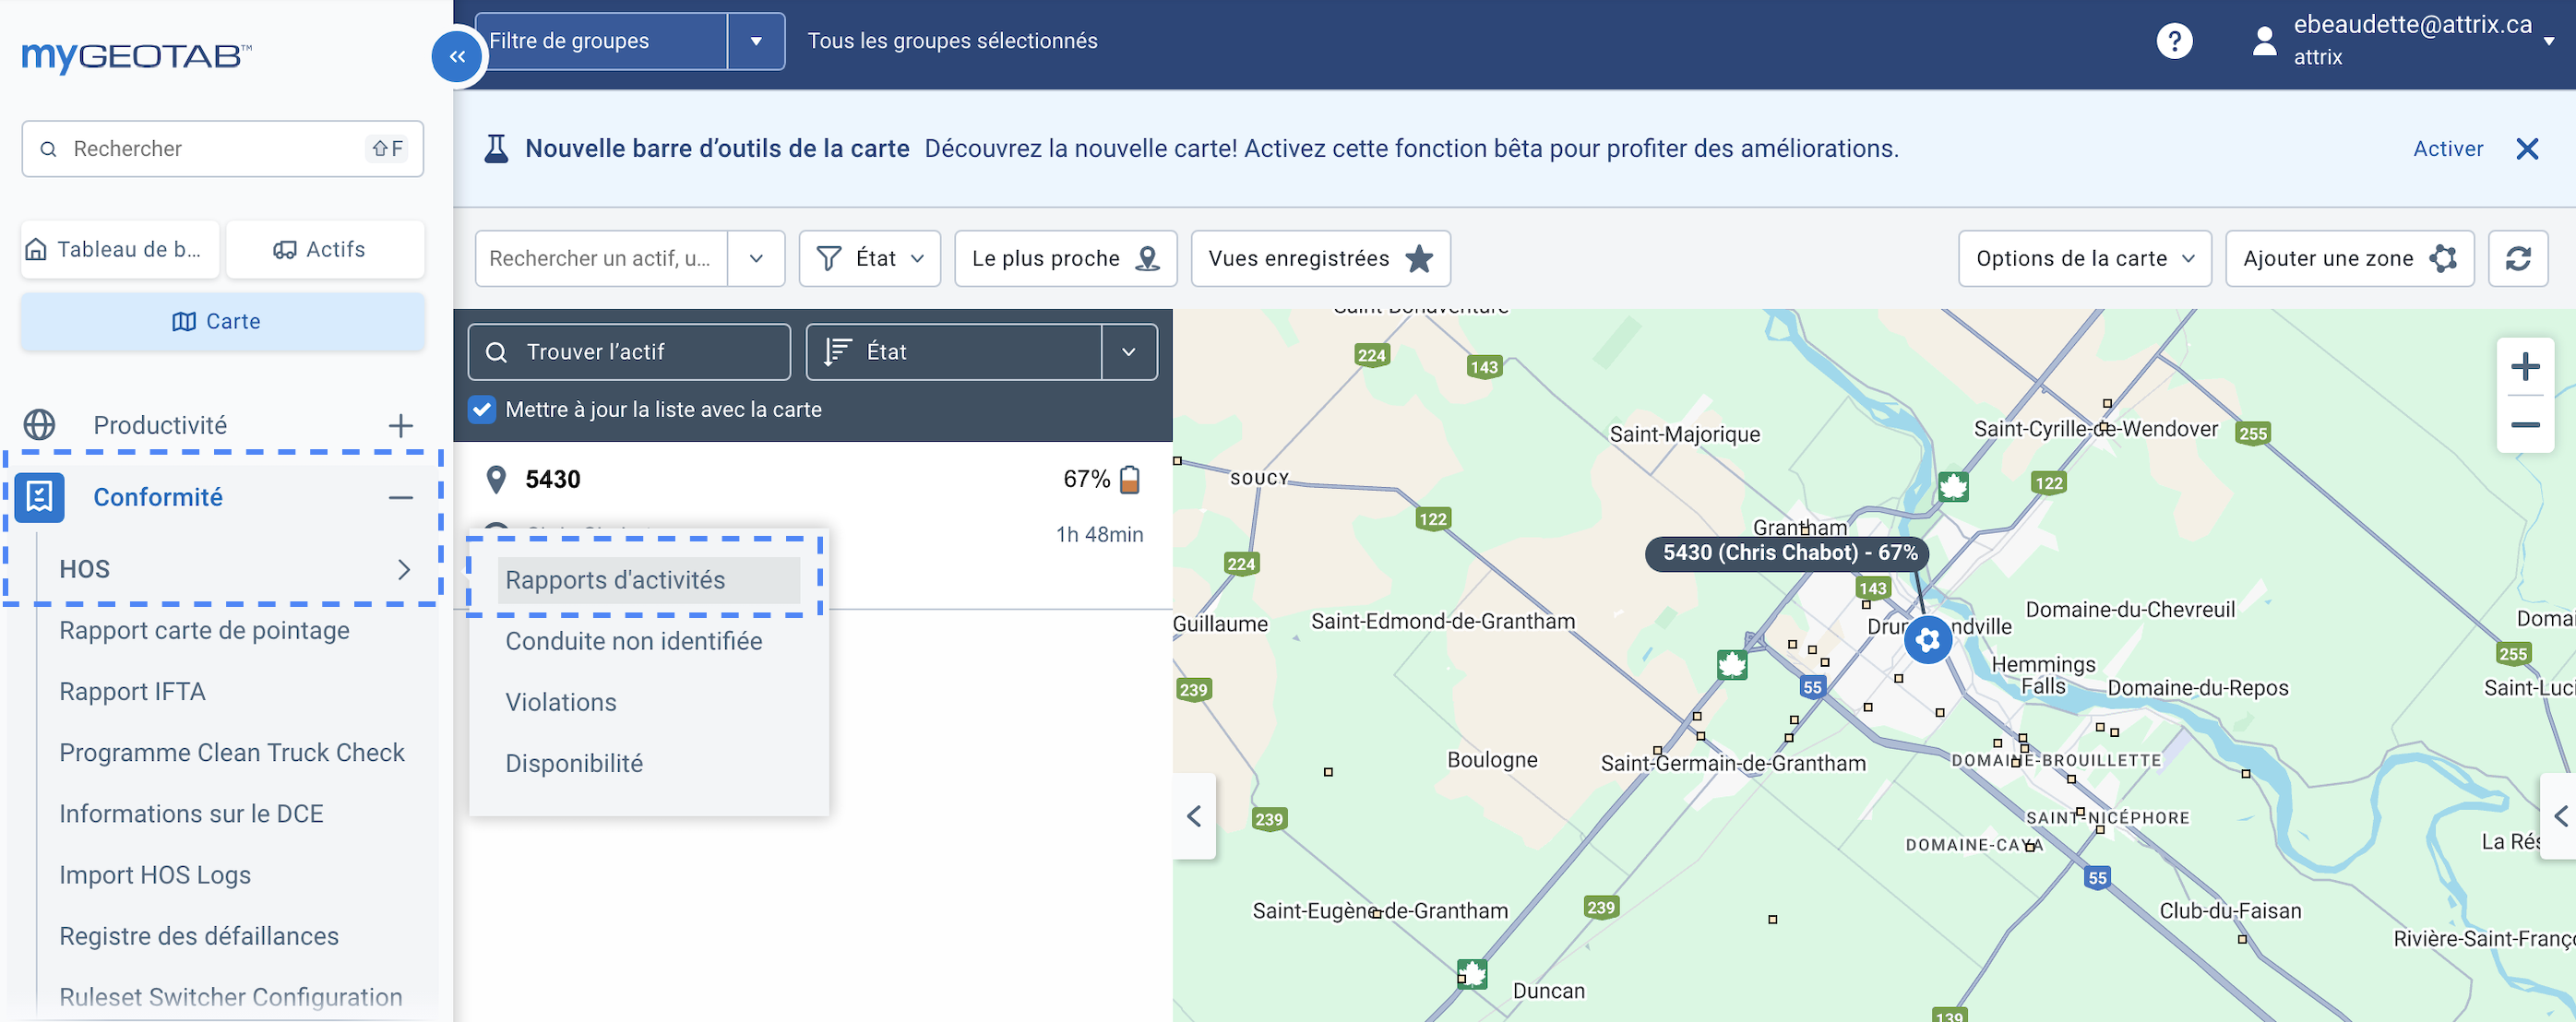Viewport: 2576px width, 1022px height.
Task: Toggle Mettre à jour la liste avec la carte
Action: [x=482, y=410]
